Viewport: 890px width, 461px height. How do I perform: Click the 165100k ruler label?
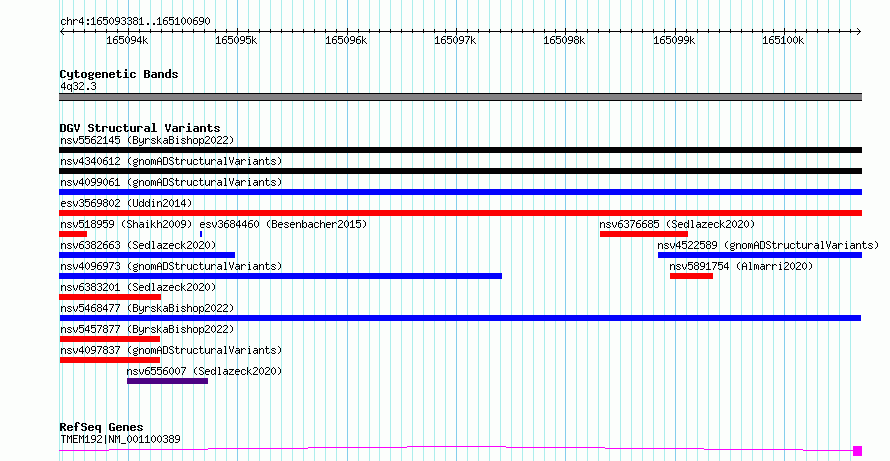coord(783,40)
